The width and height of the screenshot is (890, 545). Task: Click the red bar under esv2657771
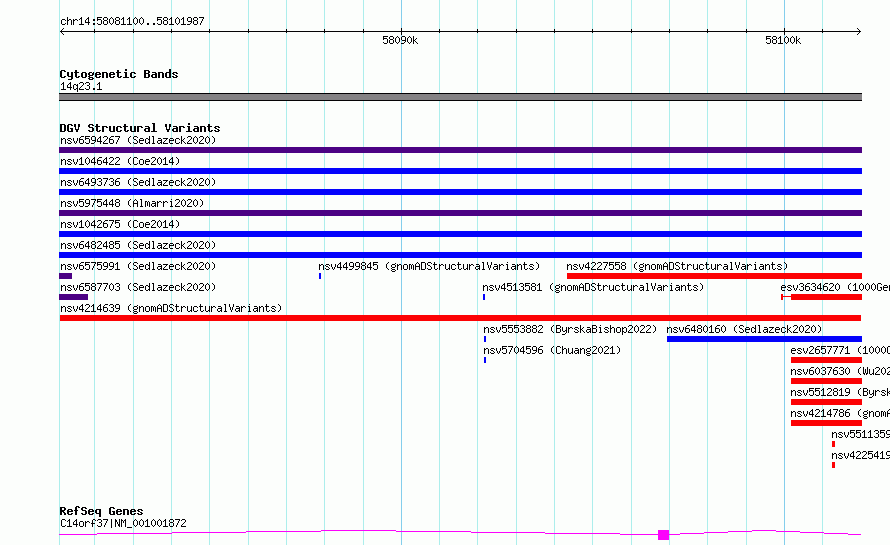pyautogui.click(x=826, y=360)
